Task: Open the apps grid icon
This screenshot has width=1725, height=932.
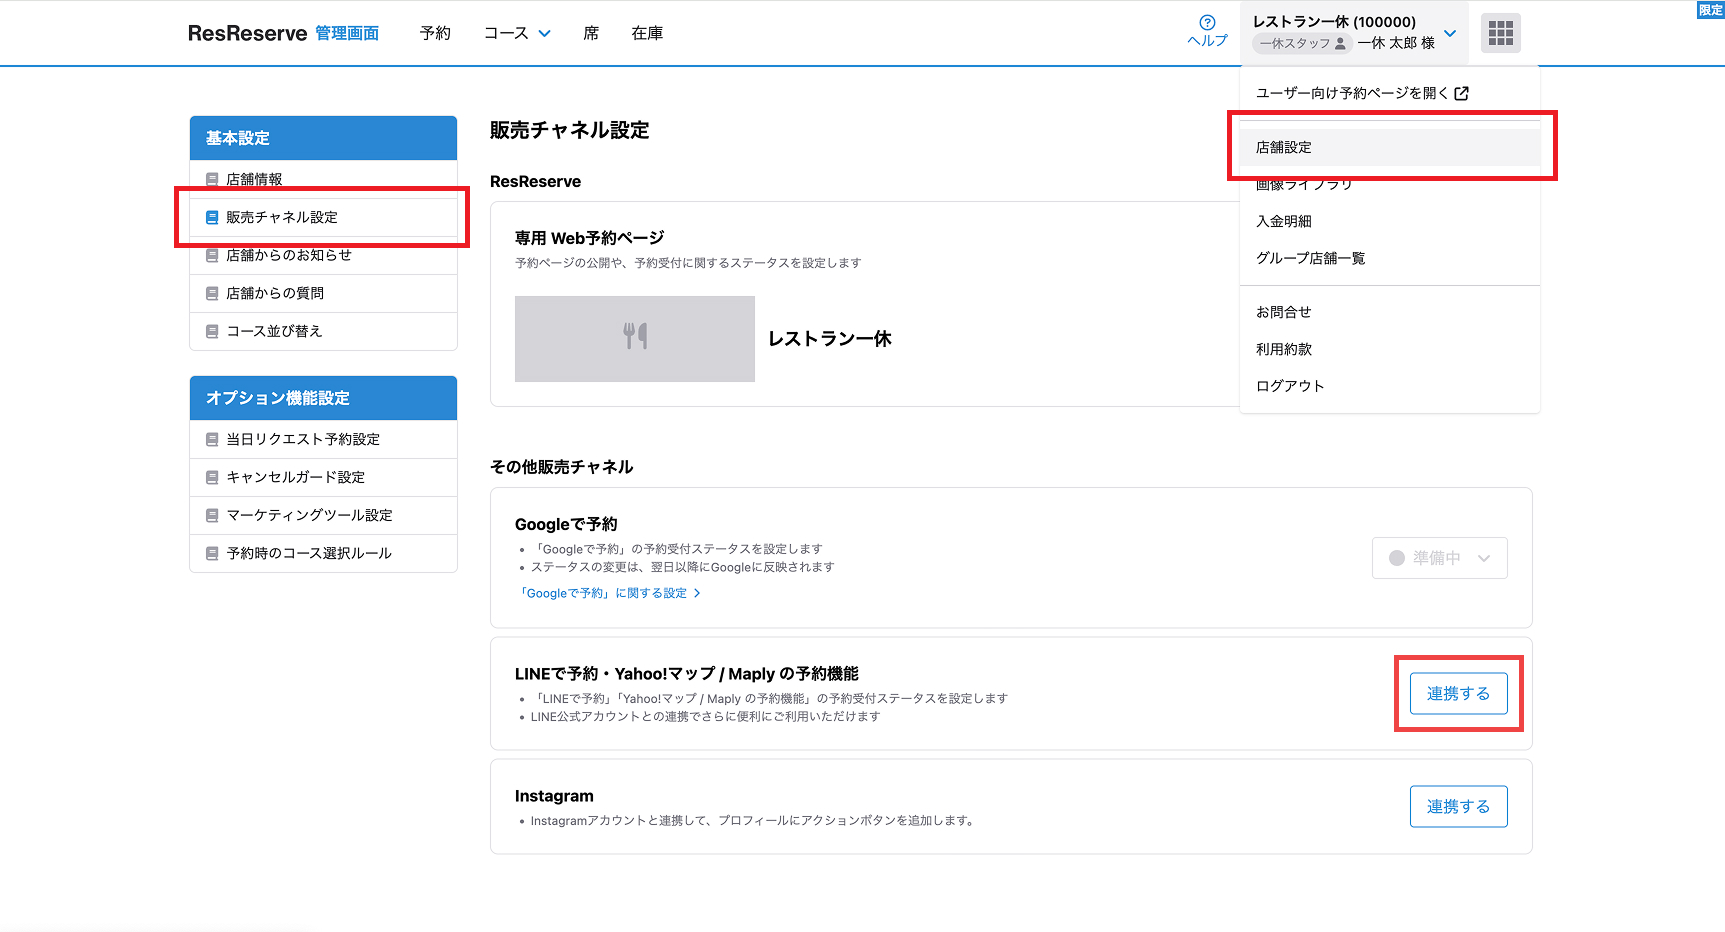Action: tap(1500, 33)
